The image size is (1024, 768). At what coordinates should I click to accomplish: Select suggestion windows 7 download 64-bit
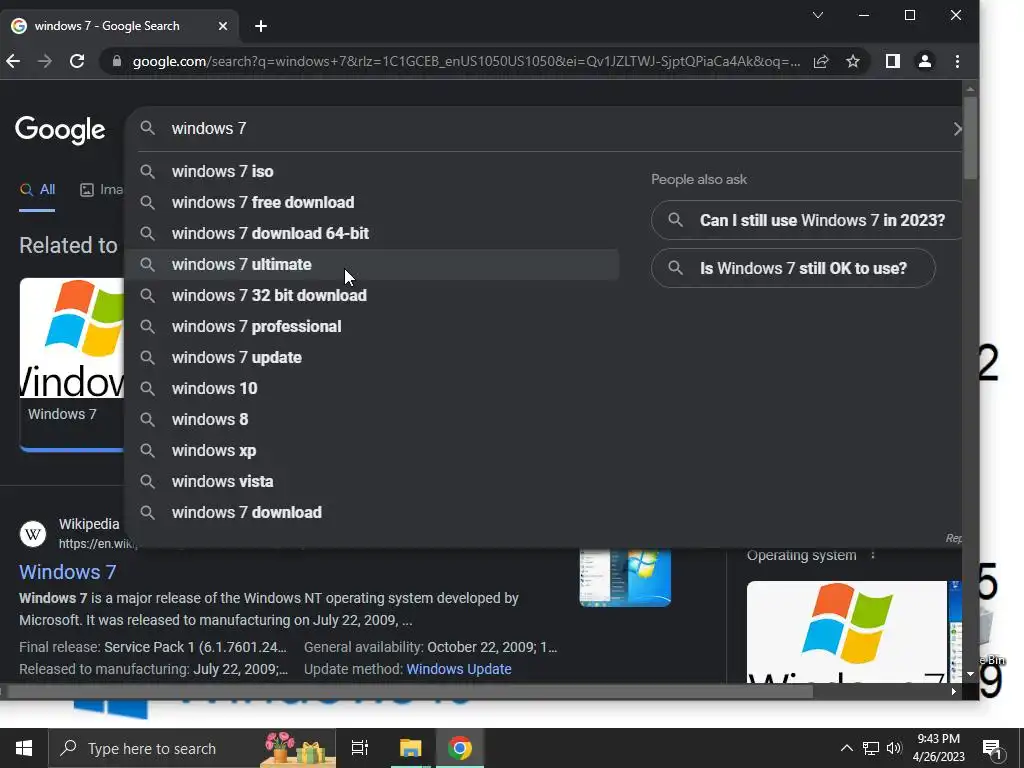coord(372,234)
